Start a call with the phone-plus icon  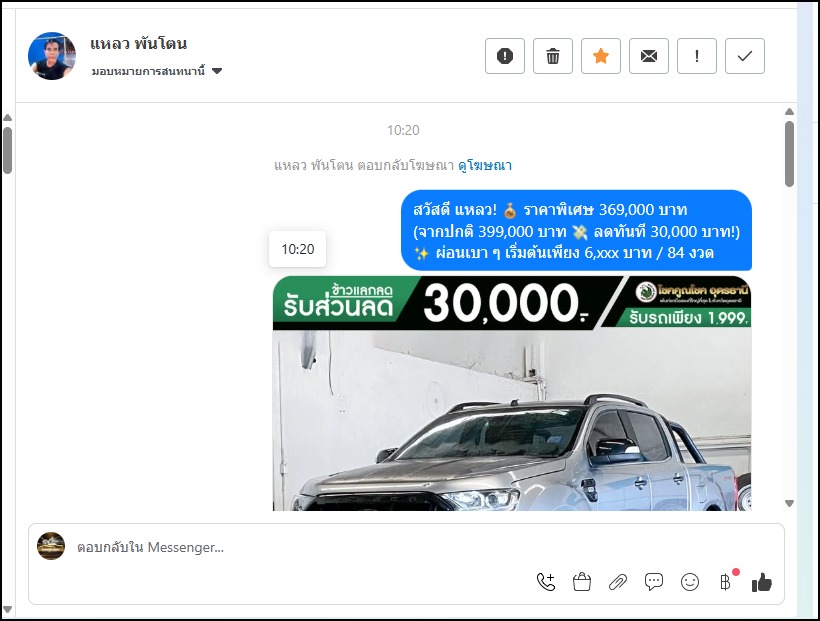coord(546,582)
